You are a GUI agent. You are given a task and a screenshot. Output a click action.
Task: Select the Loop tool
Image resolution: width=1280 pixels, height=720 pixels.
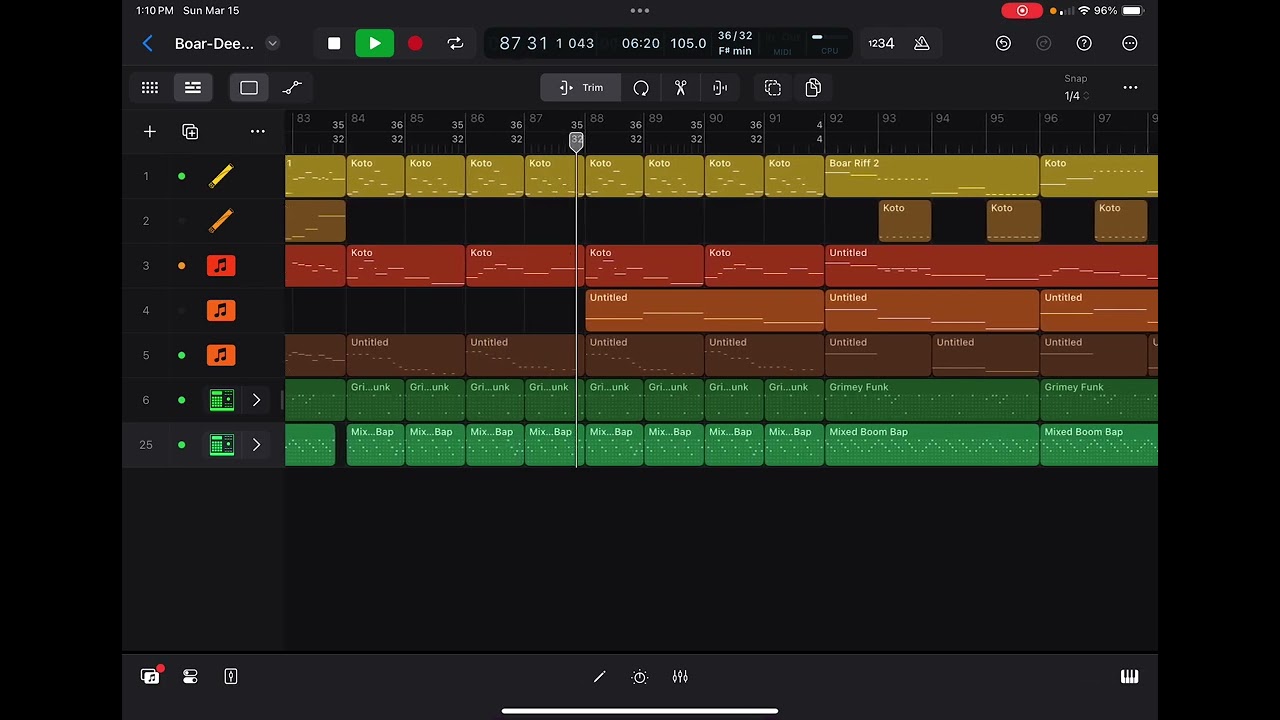tap(641, 88)
